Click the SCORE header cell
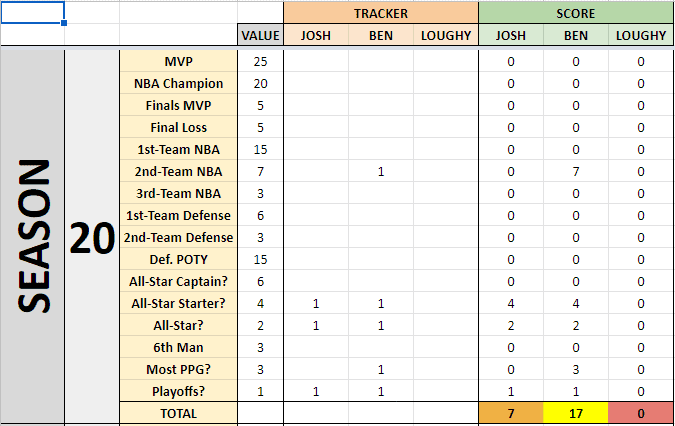The height and width of the screenshot is (426, 675). [576, 13]
